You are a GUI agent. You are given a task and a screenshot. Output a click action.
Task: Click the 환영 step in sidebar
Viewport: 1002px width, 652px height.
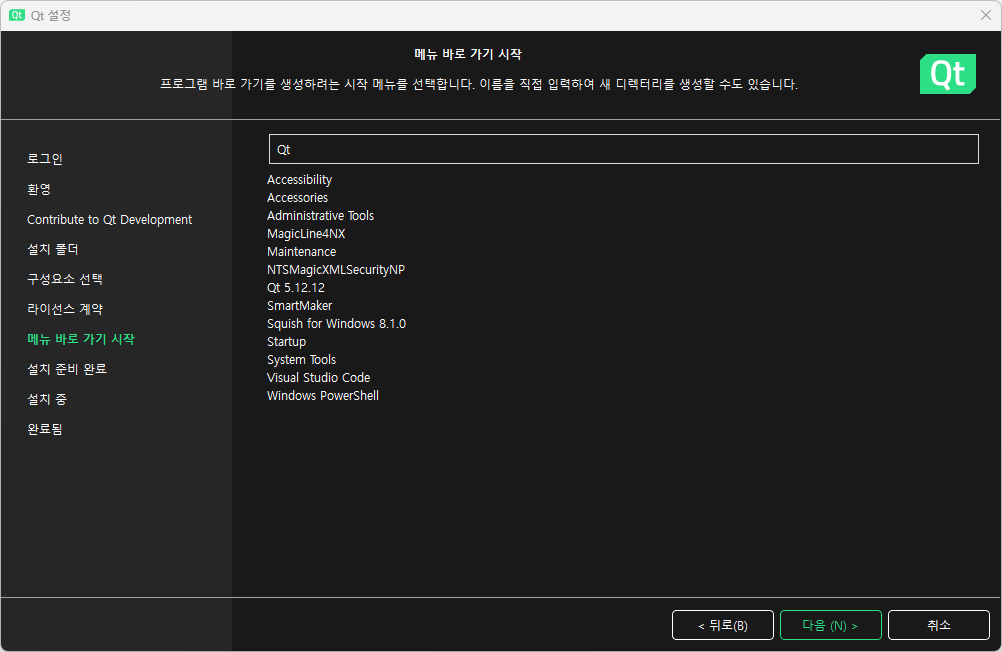38,189
